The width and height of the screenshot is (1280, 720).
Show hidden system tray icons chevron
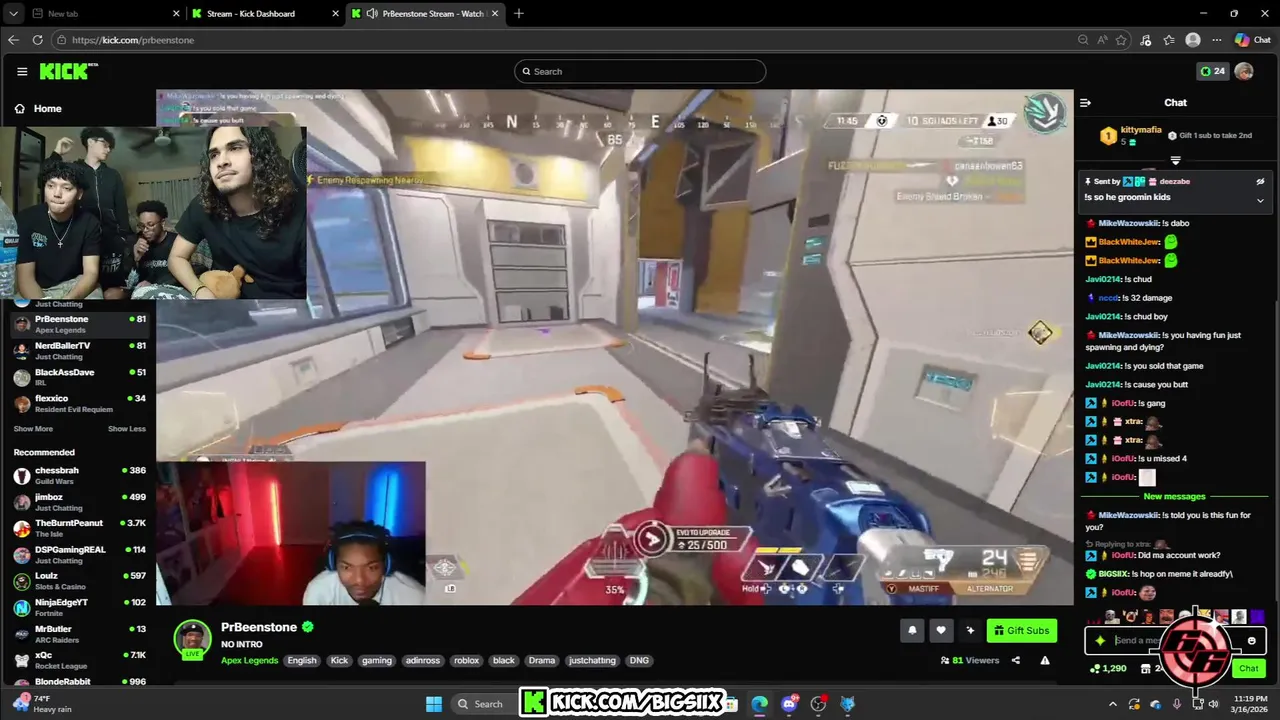[1112, 704]
